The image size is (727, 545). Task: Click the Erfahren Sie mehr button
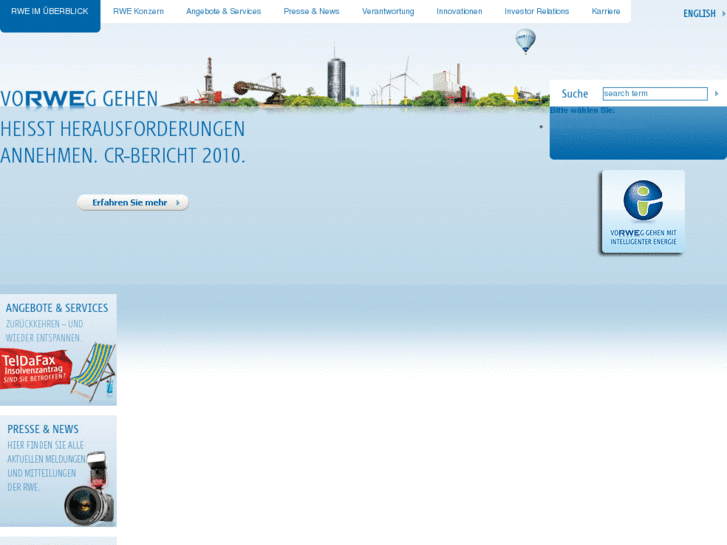click(133, 203)
